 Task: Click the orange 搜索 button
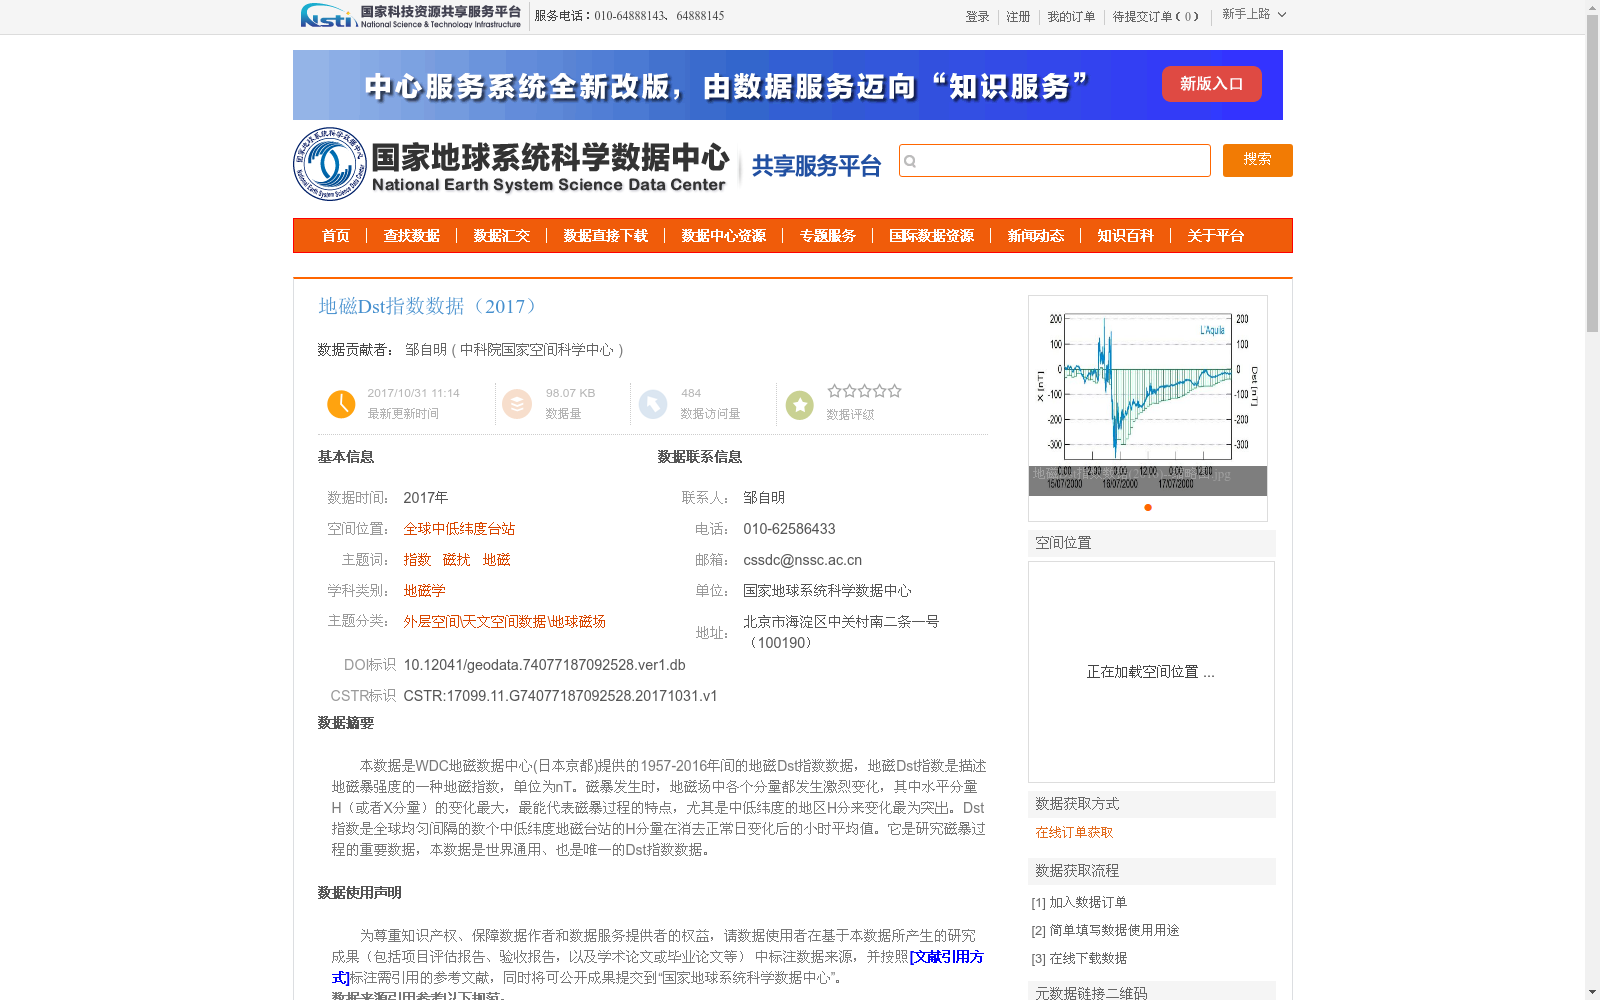tap(1258, 160)
